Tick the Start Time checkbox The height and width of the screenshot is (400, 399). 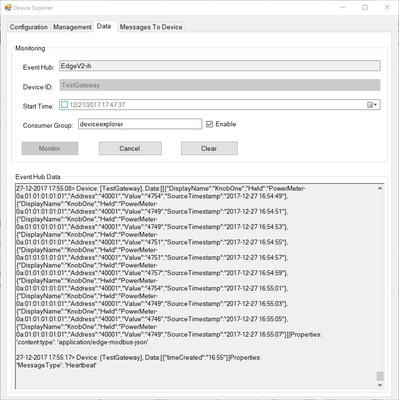pyautogui.click(x=65, y=105)
